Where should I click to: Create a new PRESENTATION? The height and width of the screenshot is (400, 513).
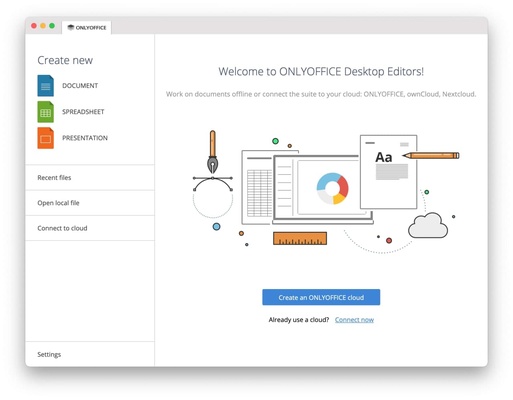(85, 138)
